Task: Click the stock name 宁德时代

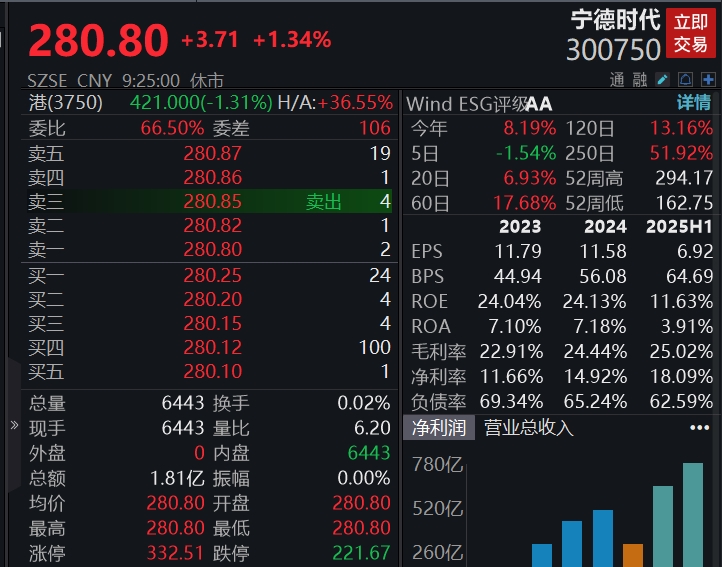Action: (616, 20)
